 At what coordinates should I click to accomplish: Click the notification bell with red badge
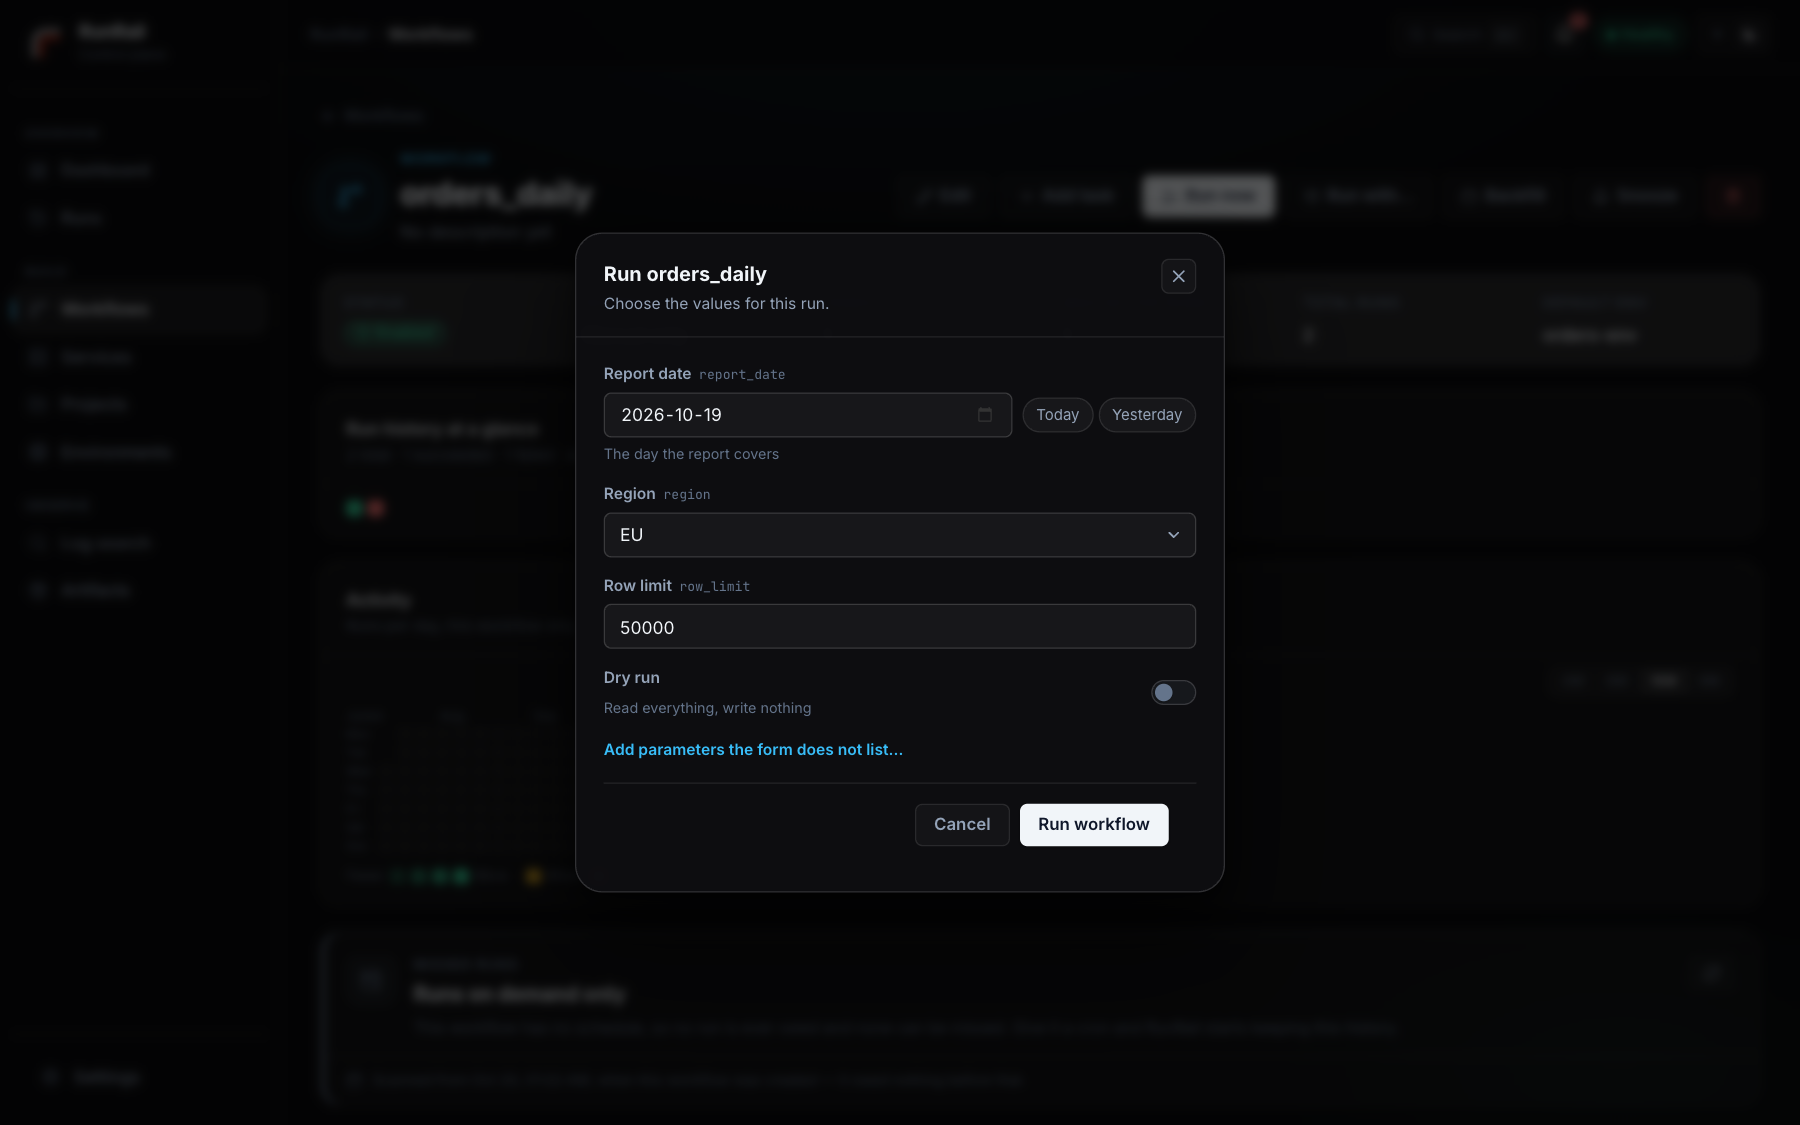click(1565, 34)
